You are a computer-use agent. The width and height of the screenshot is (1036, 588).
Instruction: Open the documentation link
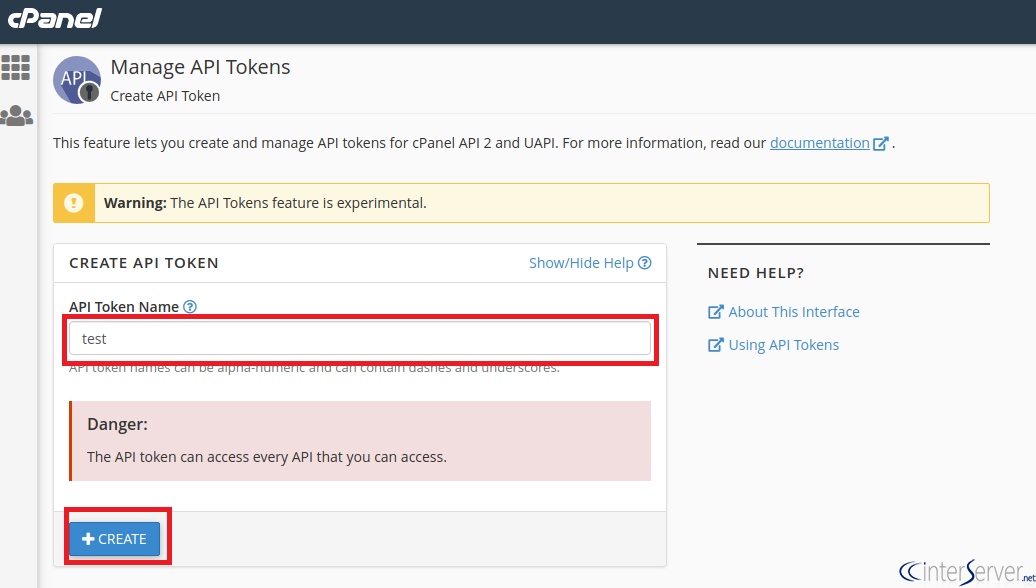(x=819, y=143)
